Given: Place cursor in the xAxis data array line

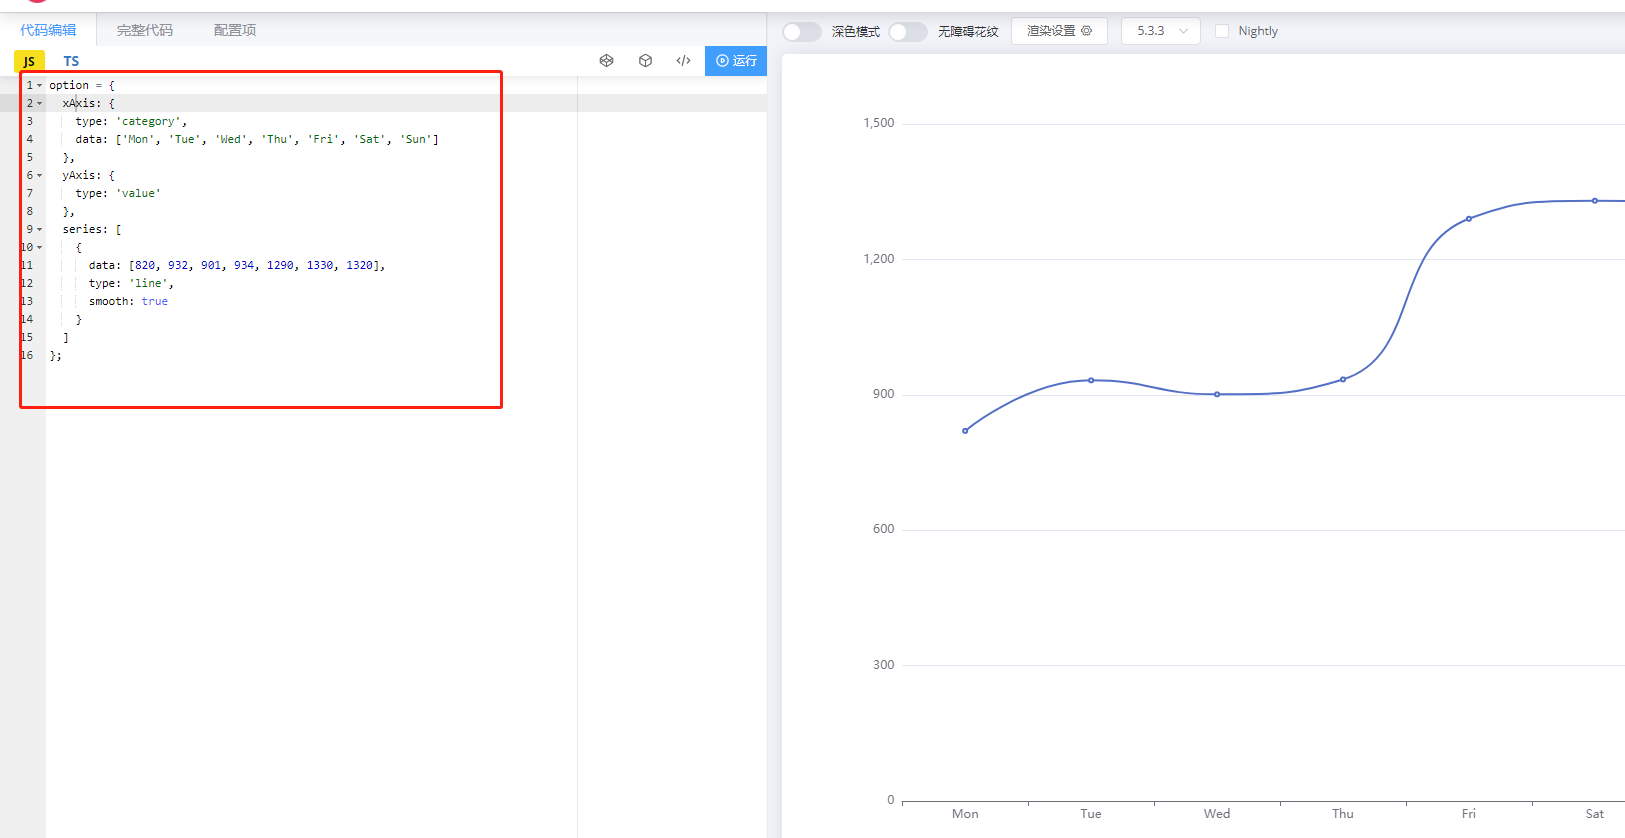Looking at the screenshot, I should (257, 140).
